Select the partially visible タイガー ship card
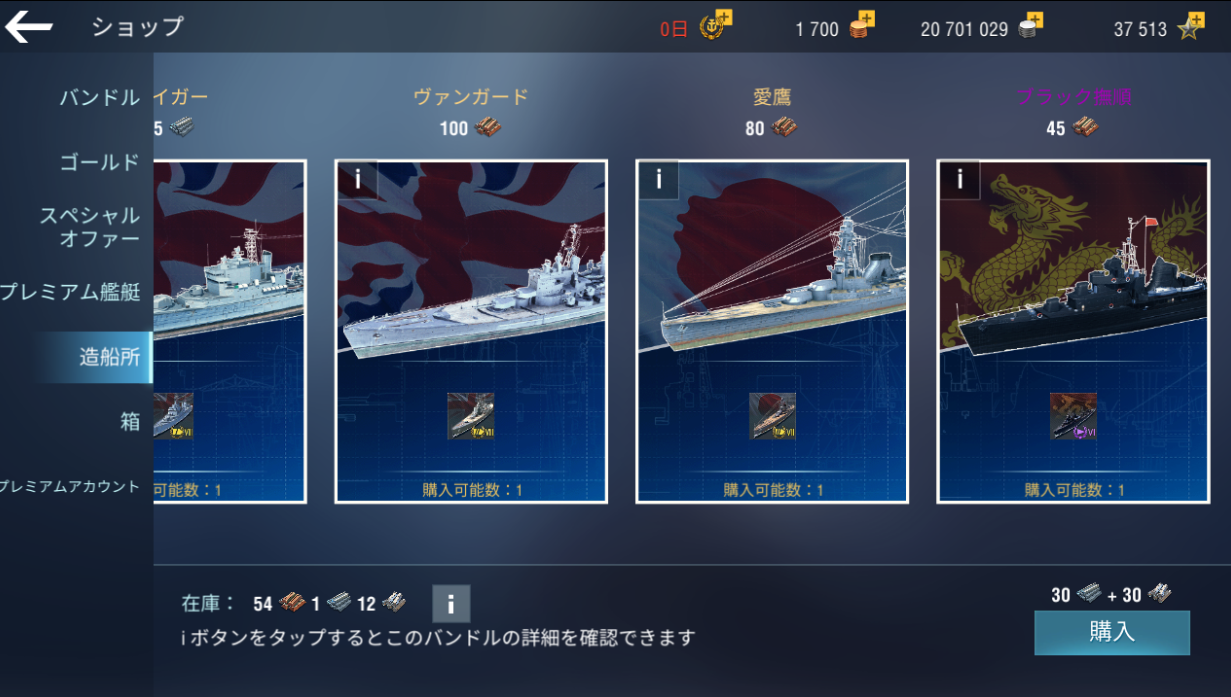1231x697 pixels. (x=230, y=332)
